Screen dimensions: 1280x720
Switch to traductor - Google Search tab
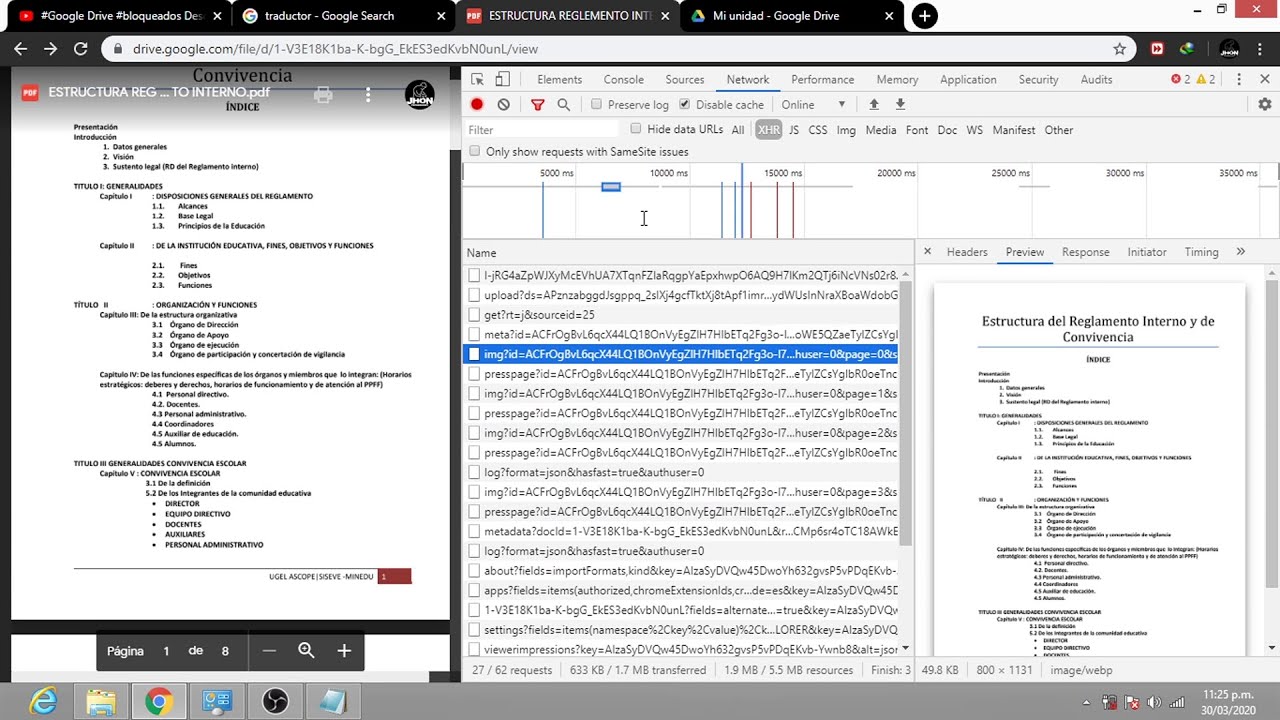point(342,16)
